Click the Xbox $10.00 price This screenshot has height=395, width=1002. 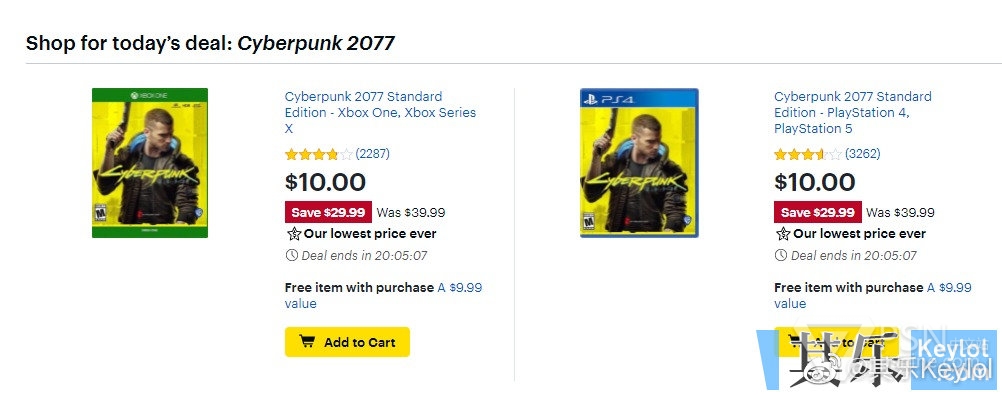325,182
